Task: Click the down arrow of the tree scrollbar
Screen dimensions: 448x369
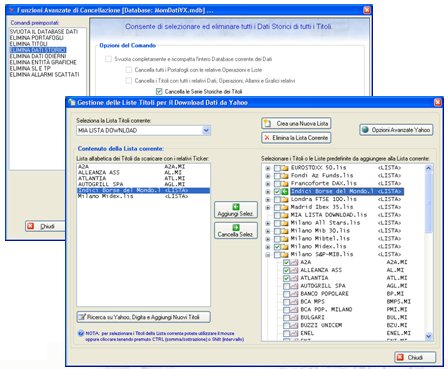Action: (429, 336)
